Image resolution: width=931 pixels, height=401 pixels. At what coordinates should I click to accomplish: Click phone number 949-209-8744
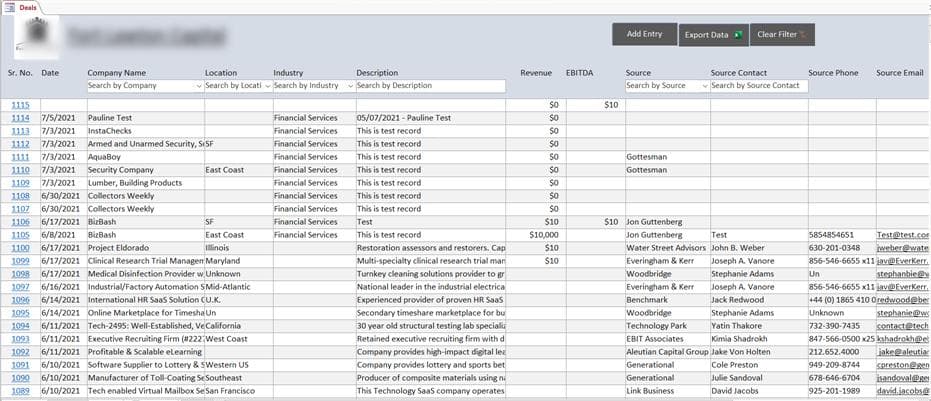pyautogui.click(x=842, y=365)
